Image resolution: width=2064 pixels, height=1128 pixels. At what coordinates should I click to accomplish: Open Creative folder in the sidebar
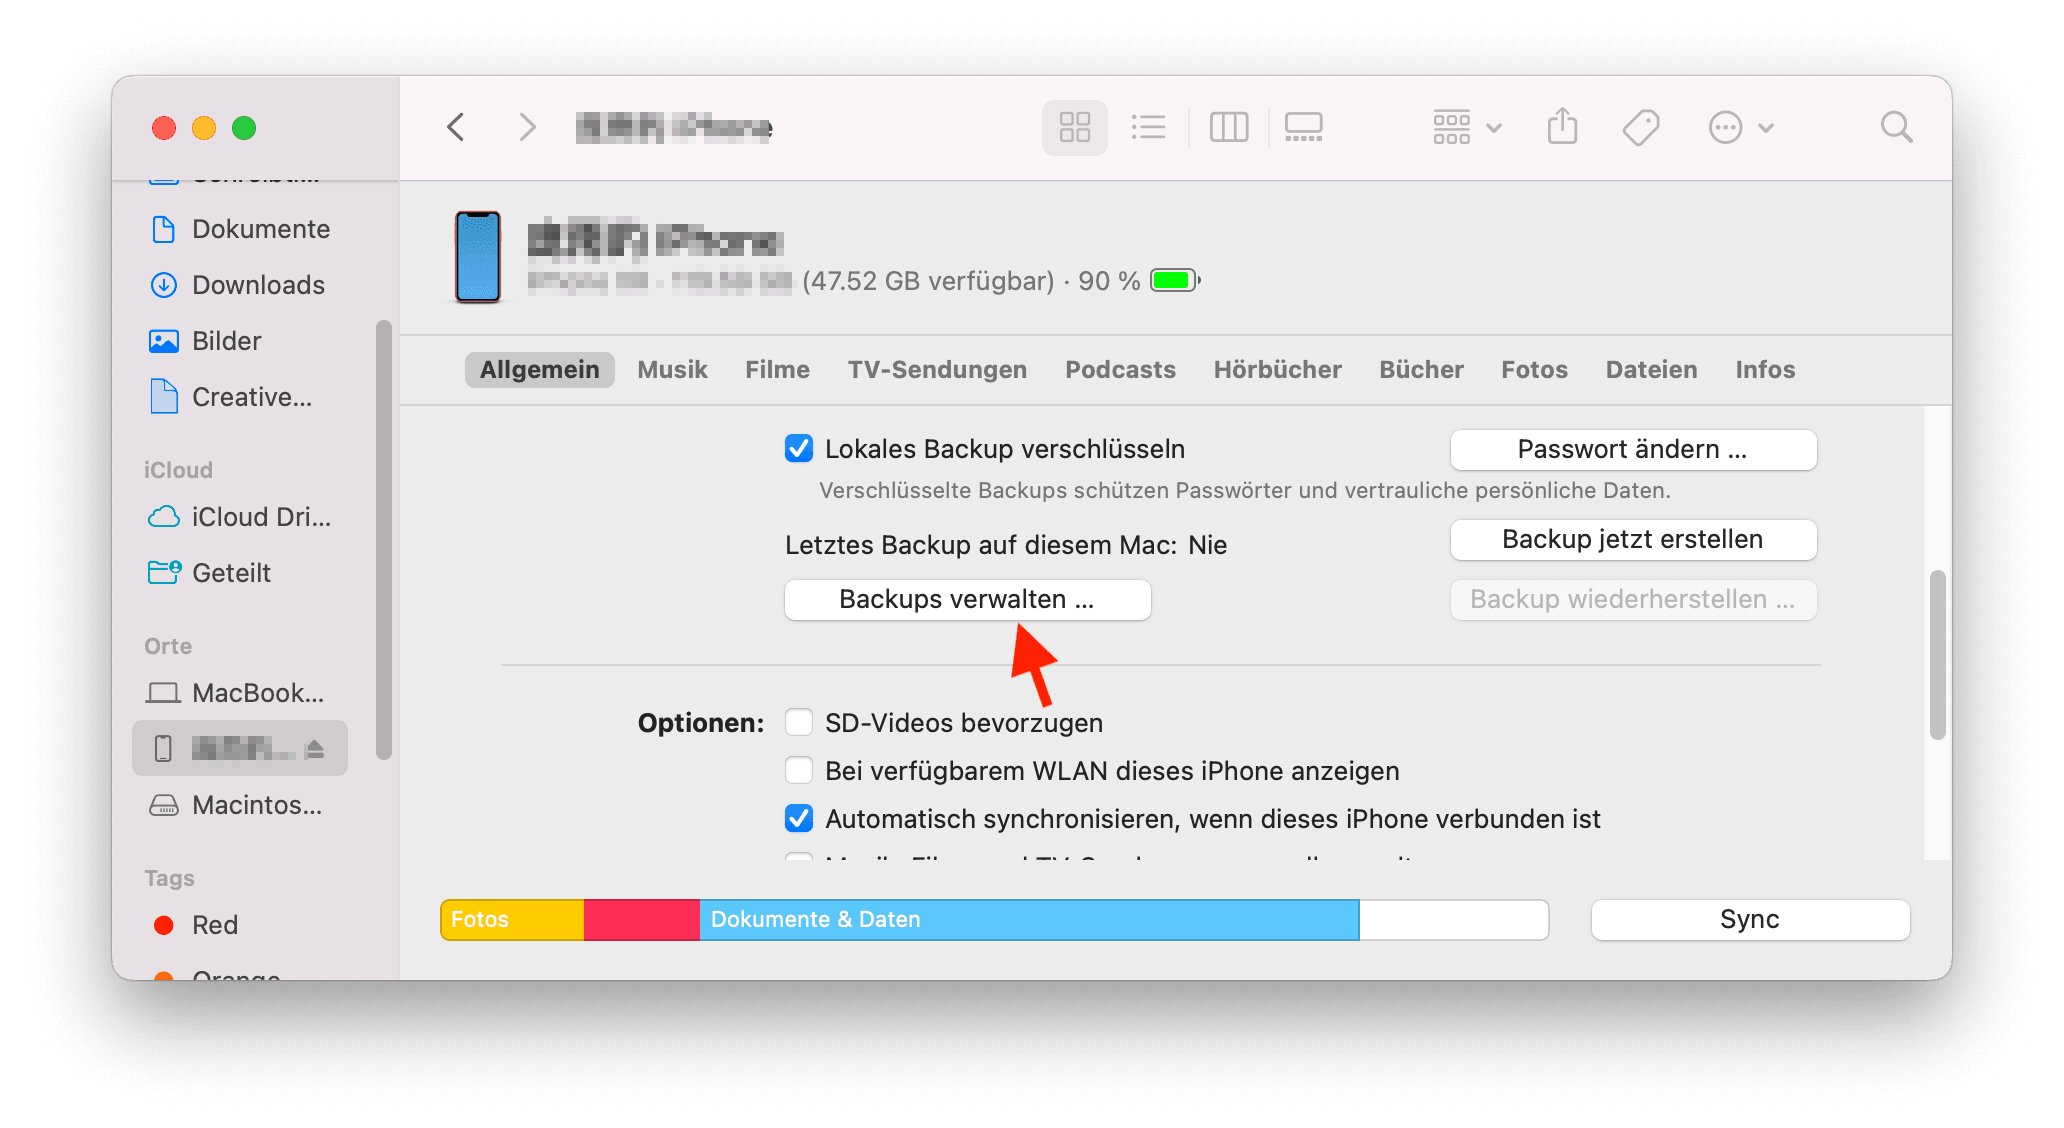click(x=240, y=397)
